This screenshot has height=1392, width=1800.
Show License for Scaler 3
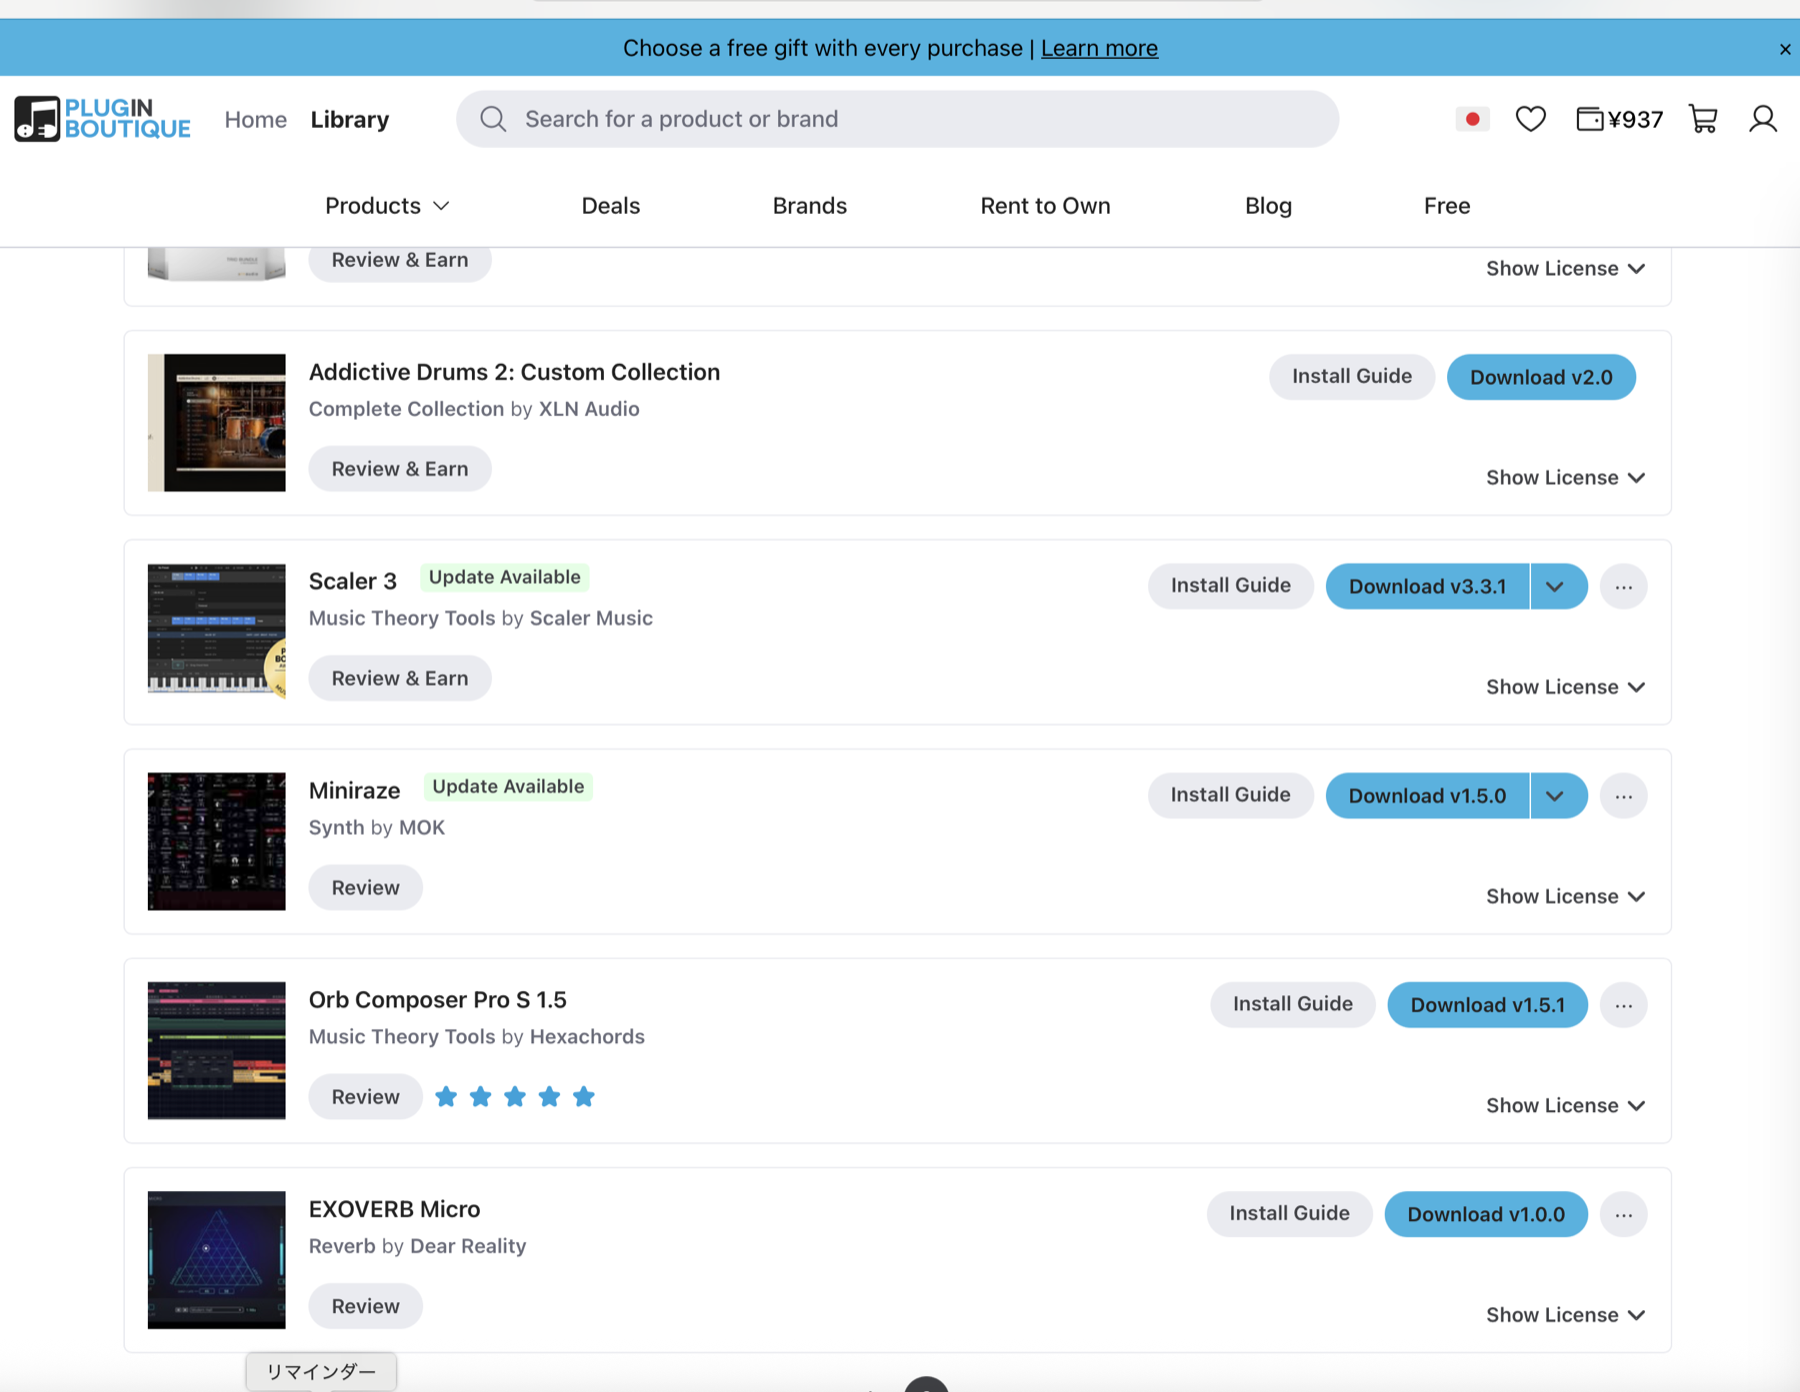pos(1565,687)
